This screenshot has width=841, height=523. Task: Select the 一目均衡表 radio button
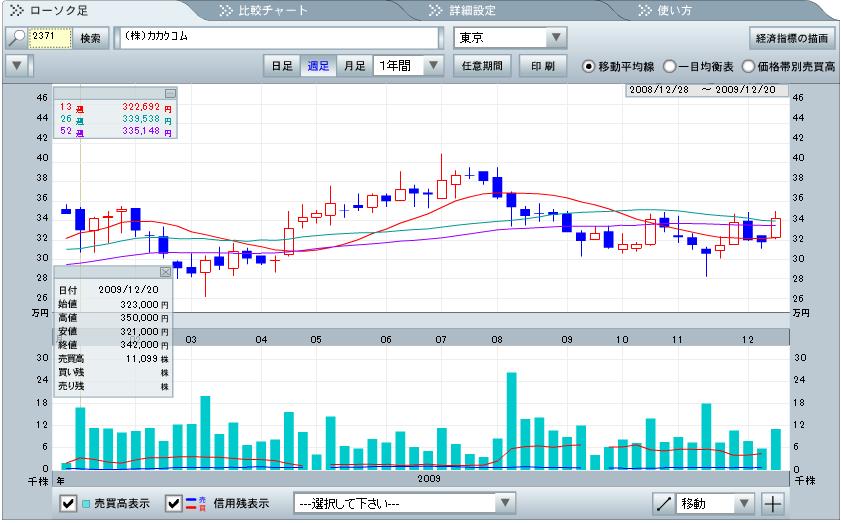click(668, 66)
